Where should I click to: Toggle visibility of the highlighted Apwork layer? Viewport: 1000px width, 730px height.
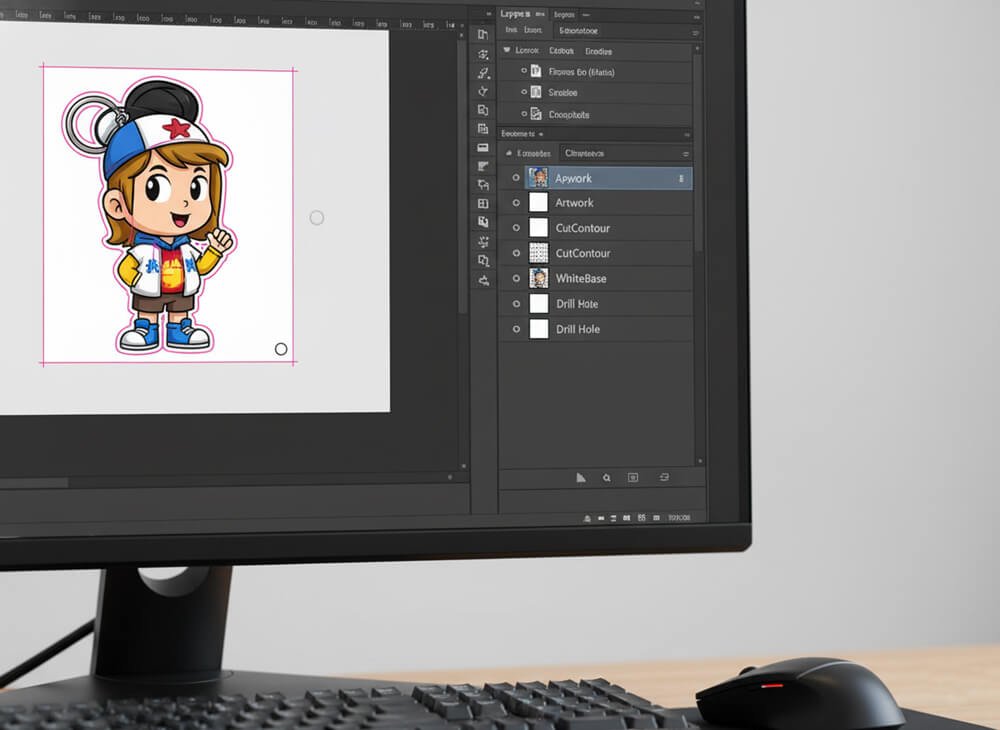(x=516, y=178)
